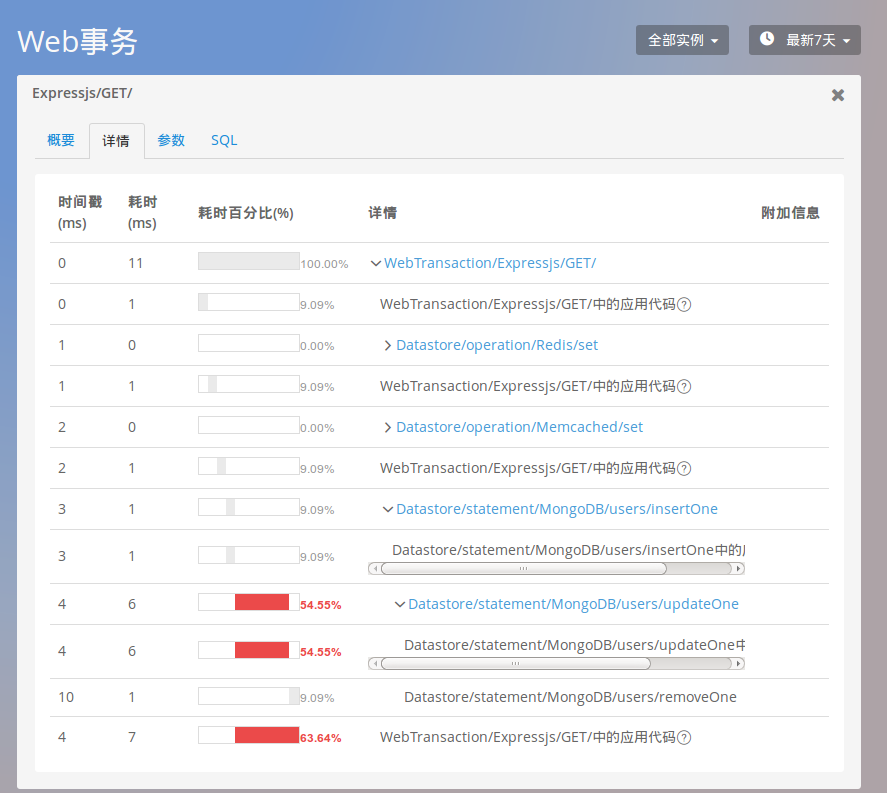Click the 100.00% percentage value
This screenshot has width=887, height=793.
pyautogui.click(x=324, y=264)
